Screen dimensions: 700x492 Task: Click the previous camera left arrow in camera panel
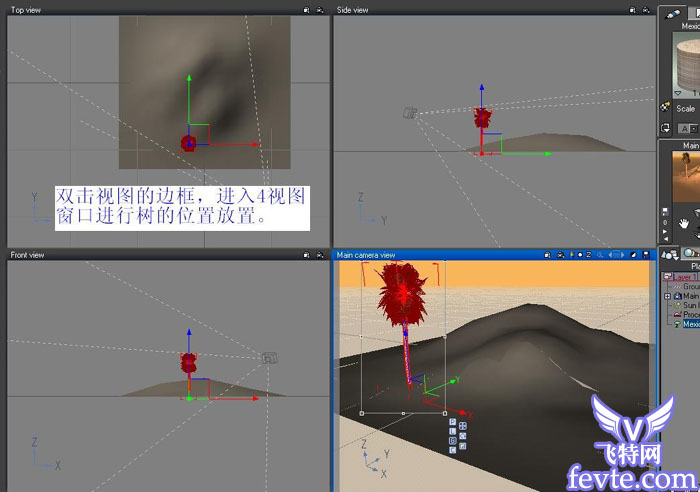665,239
